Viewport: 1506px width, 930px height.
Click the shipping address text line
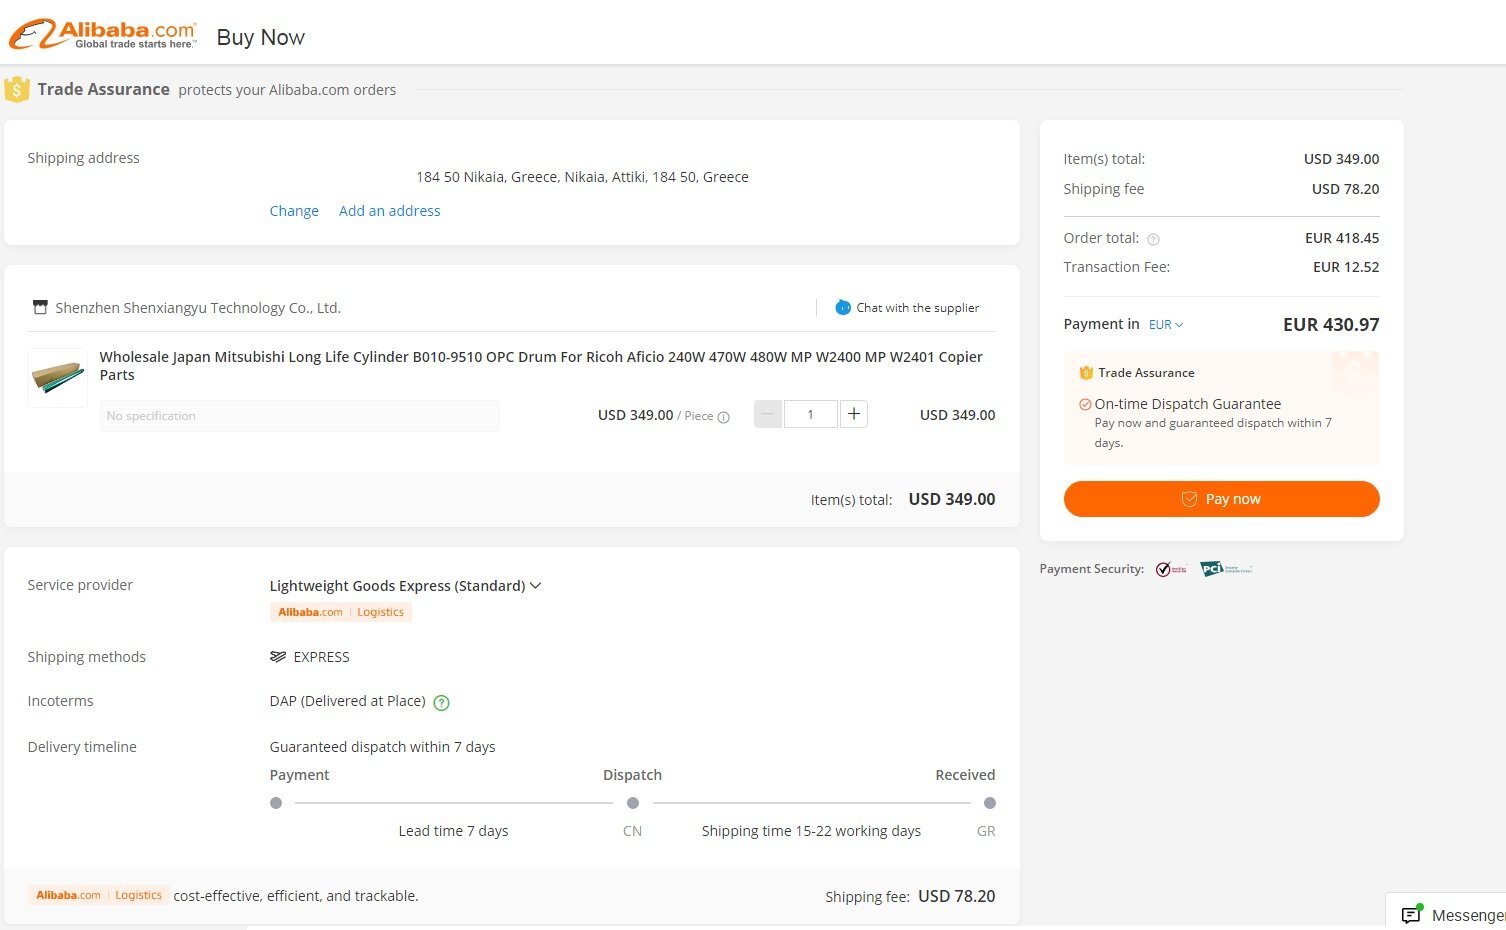pyautogui.click(x=582, y=177)
